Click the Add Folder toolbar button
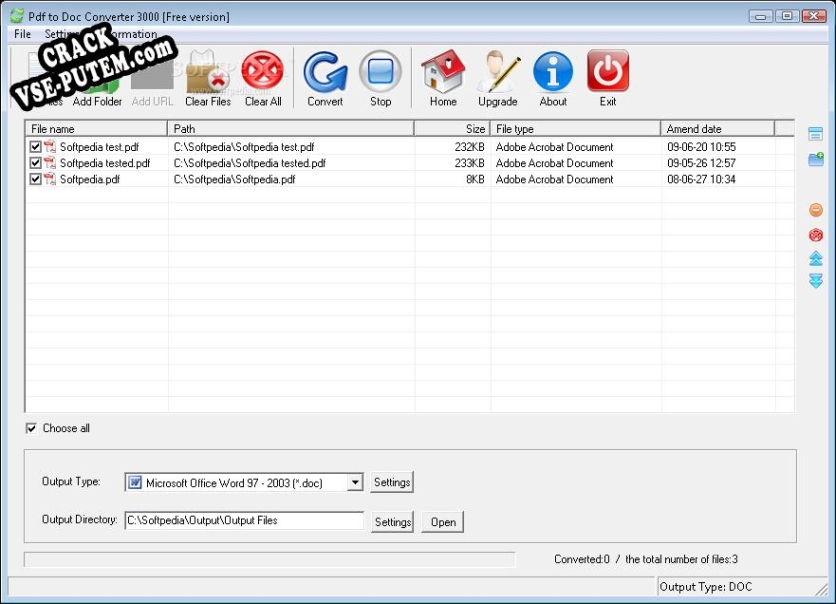Image resolution: width=836 pixels, height=604 pixels. tap(97, 80)
